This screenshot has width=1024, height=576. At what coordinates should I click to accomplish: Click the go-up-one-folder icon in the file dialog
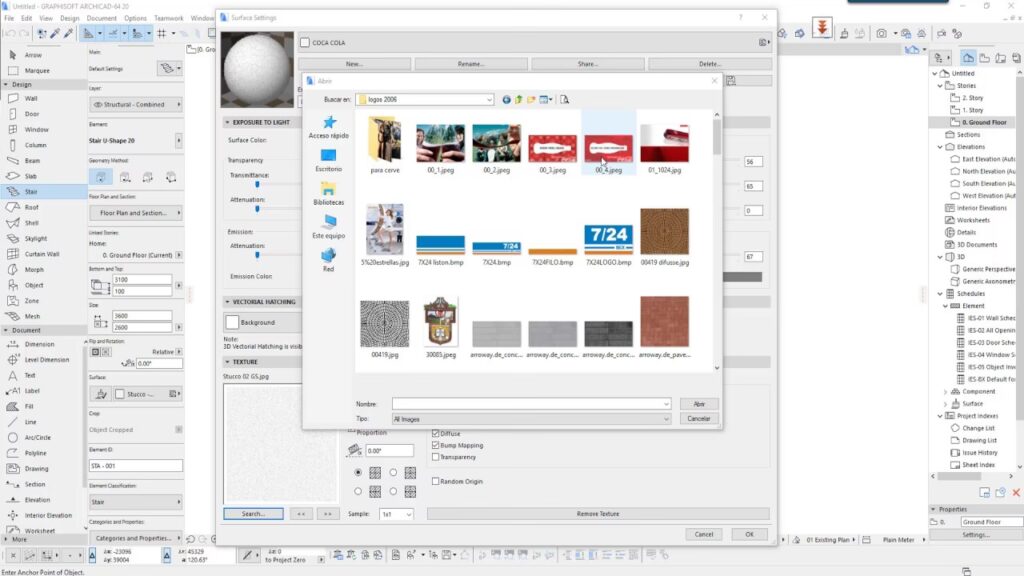coord(519,100)
